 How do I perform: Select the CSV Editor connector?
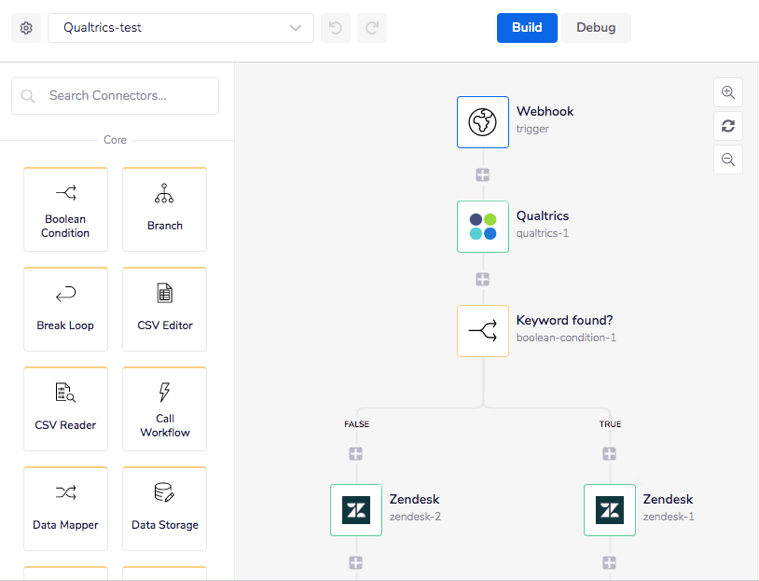point(165,309)
